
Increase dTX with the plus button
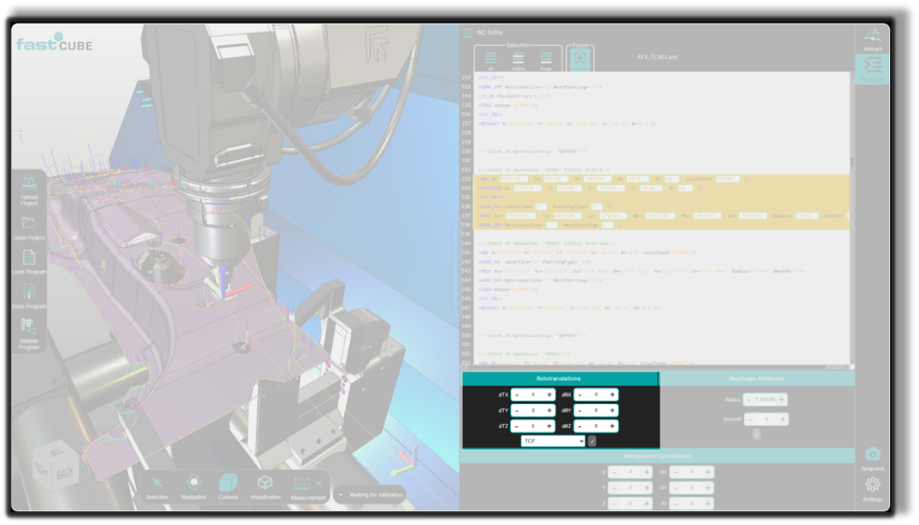[x=549, y=395]
